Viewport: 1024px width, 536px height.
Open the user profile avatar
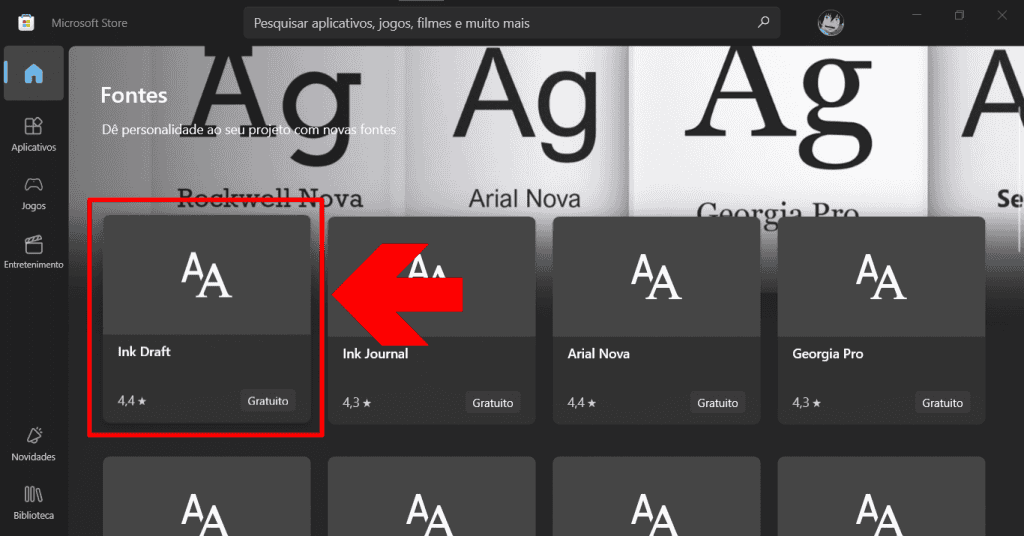pos(831,22)
